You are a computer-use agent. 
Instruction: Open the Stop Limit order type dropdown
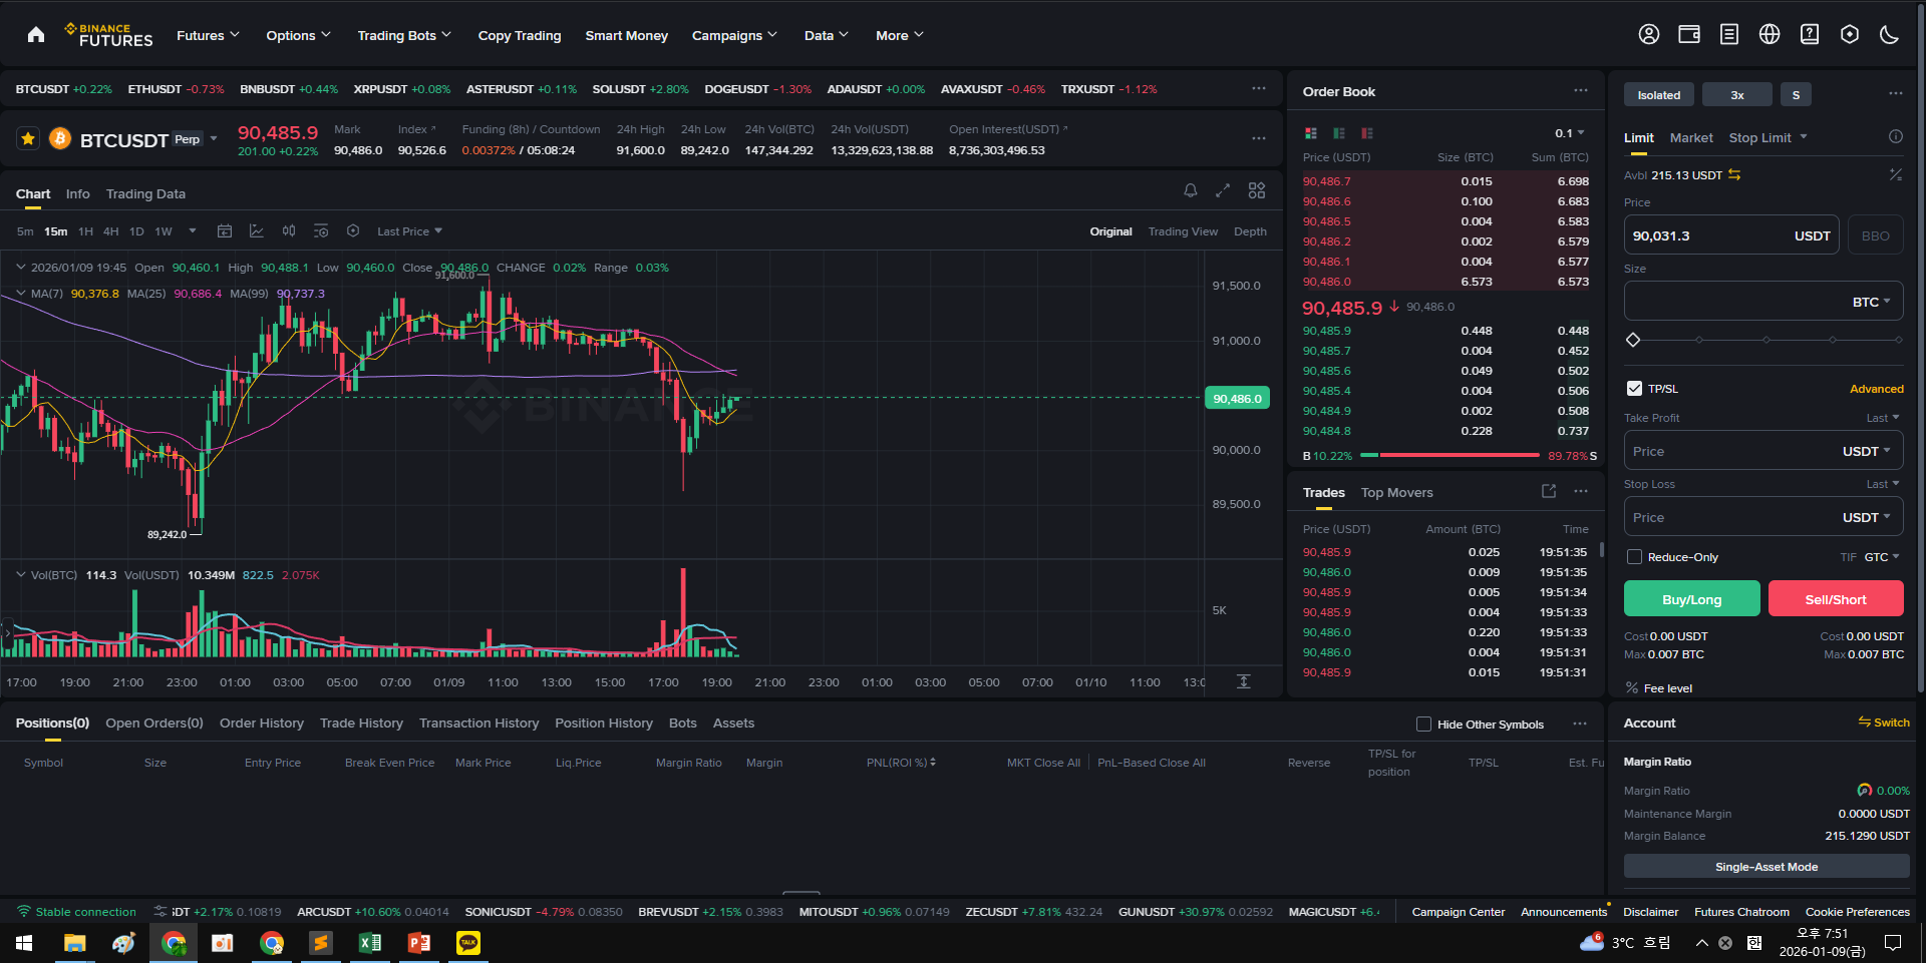click(x=1768, y=137)
